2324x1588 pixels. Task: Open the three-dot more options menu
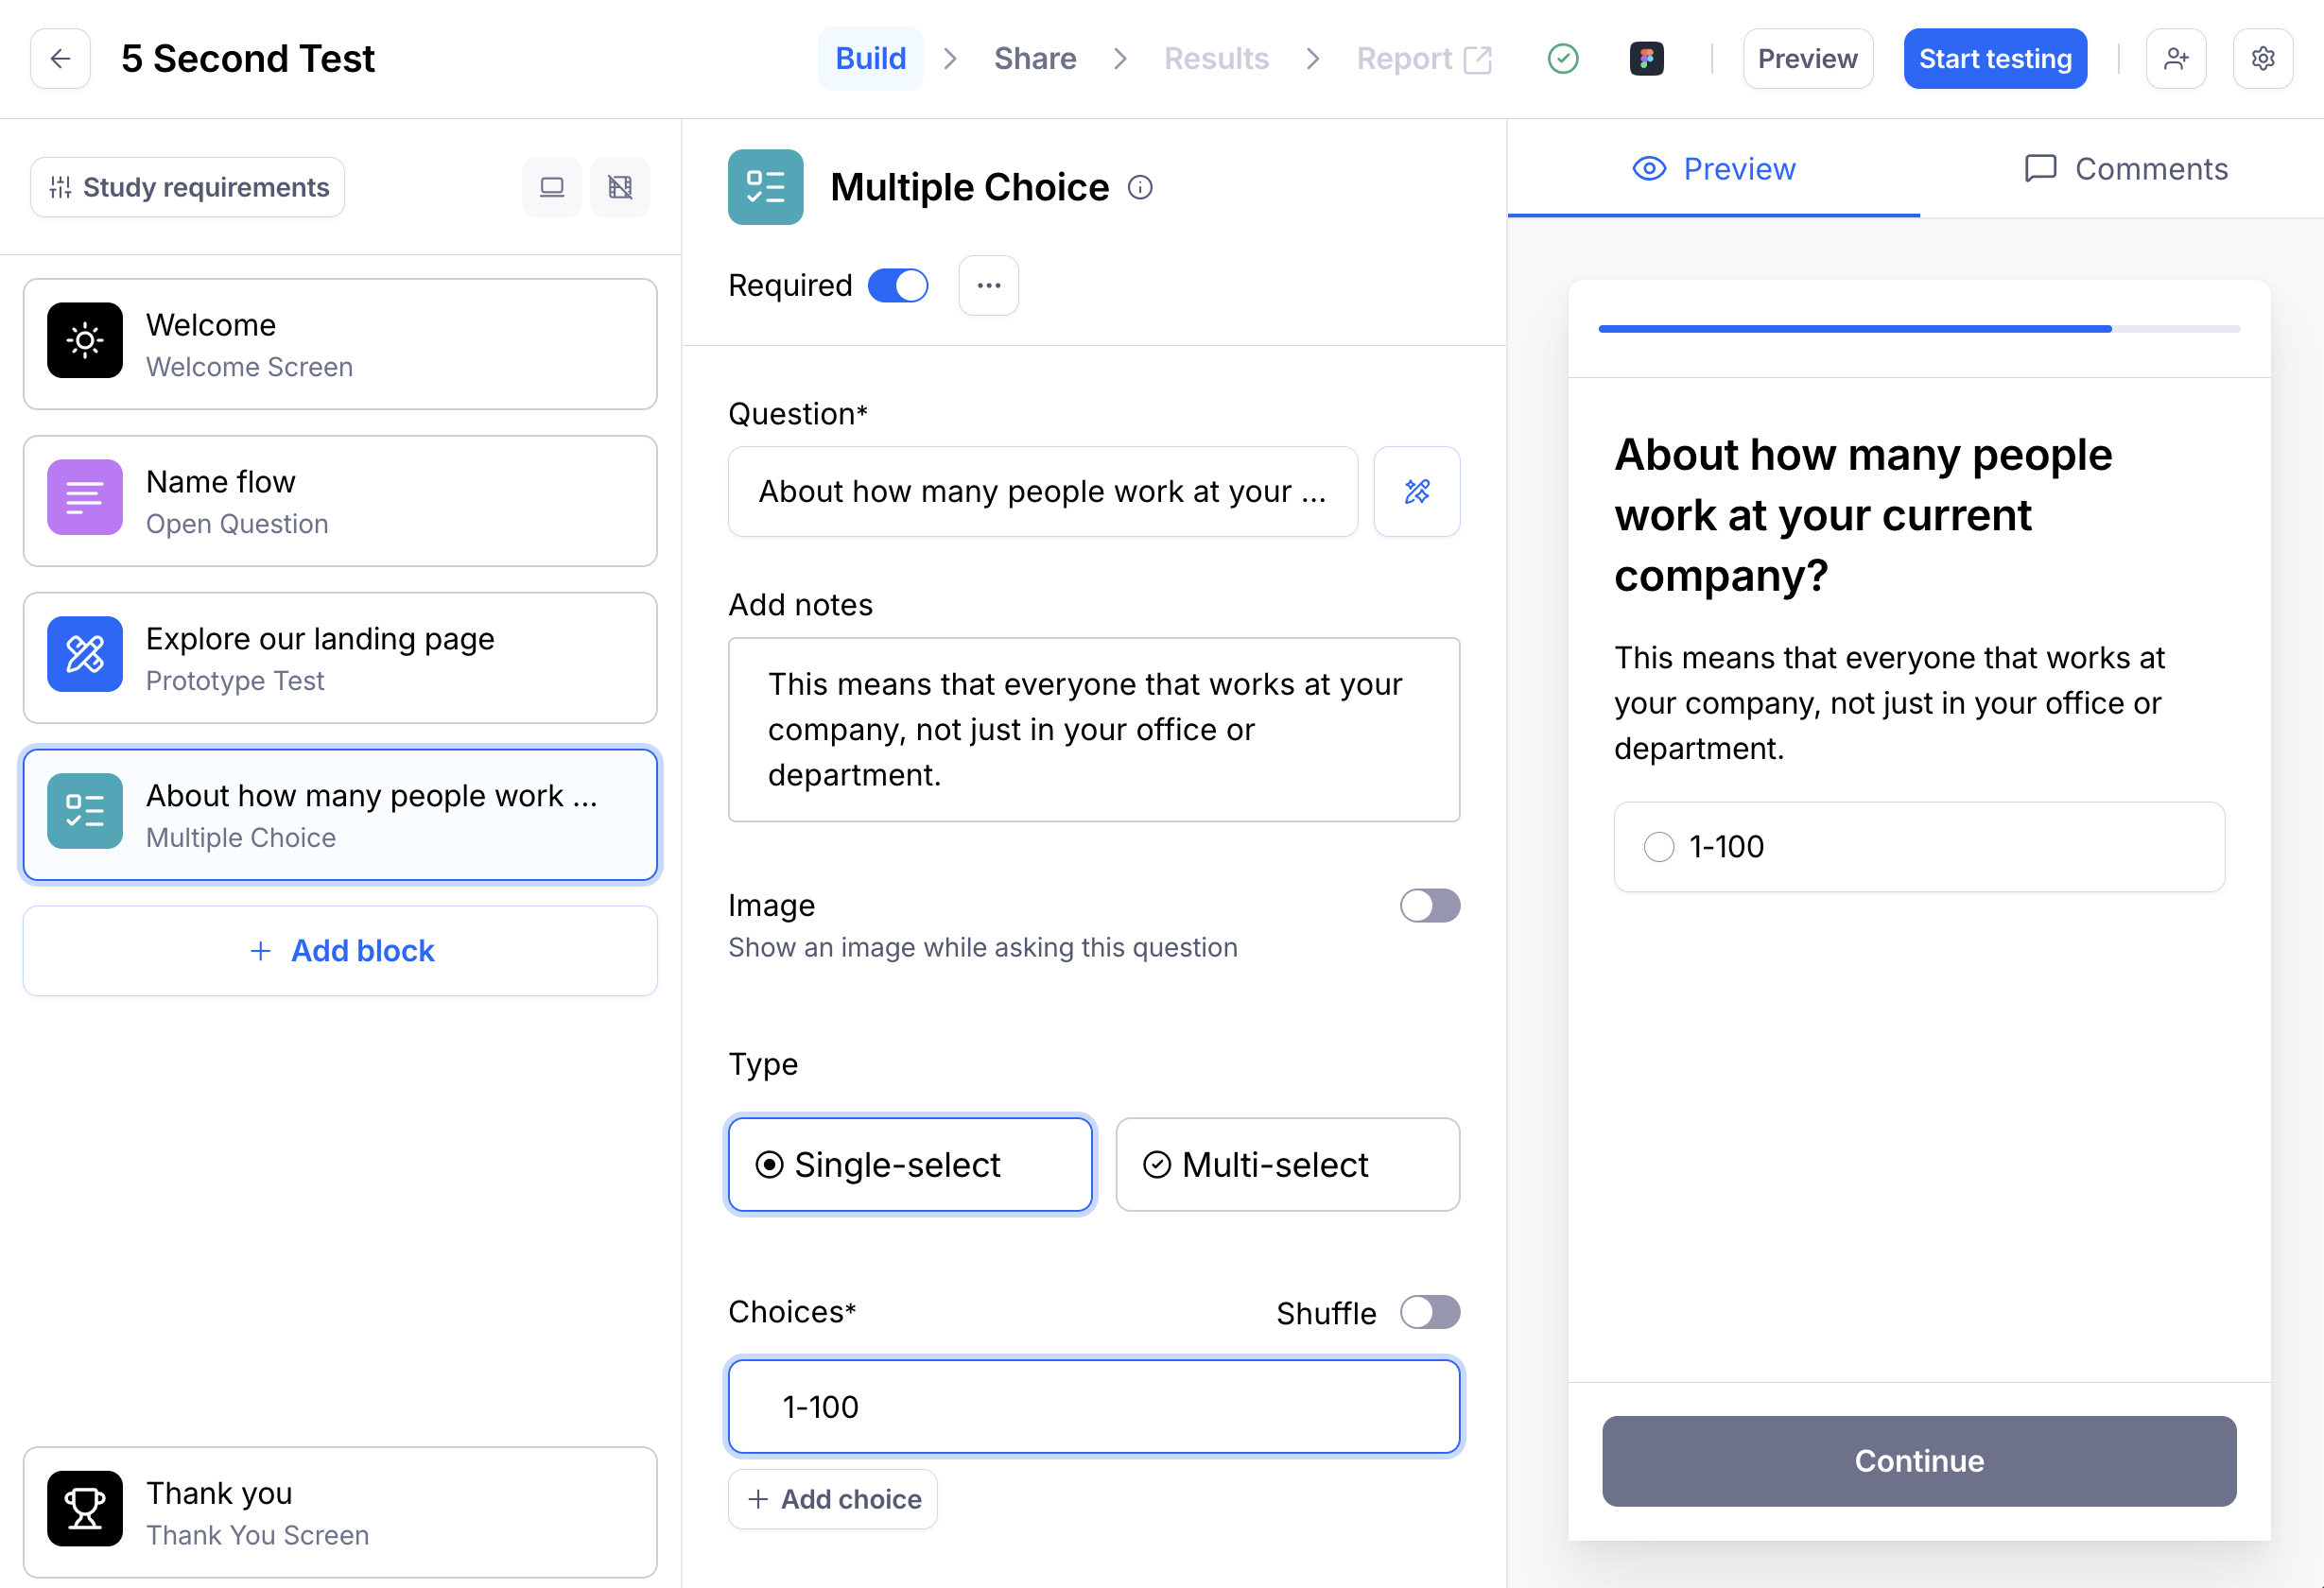988,285
